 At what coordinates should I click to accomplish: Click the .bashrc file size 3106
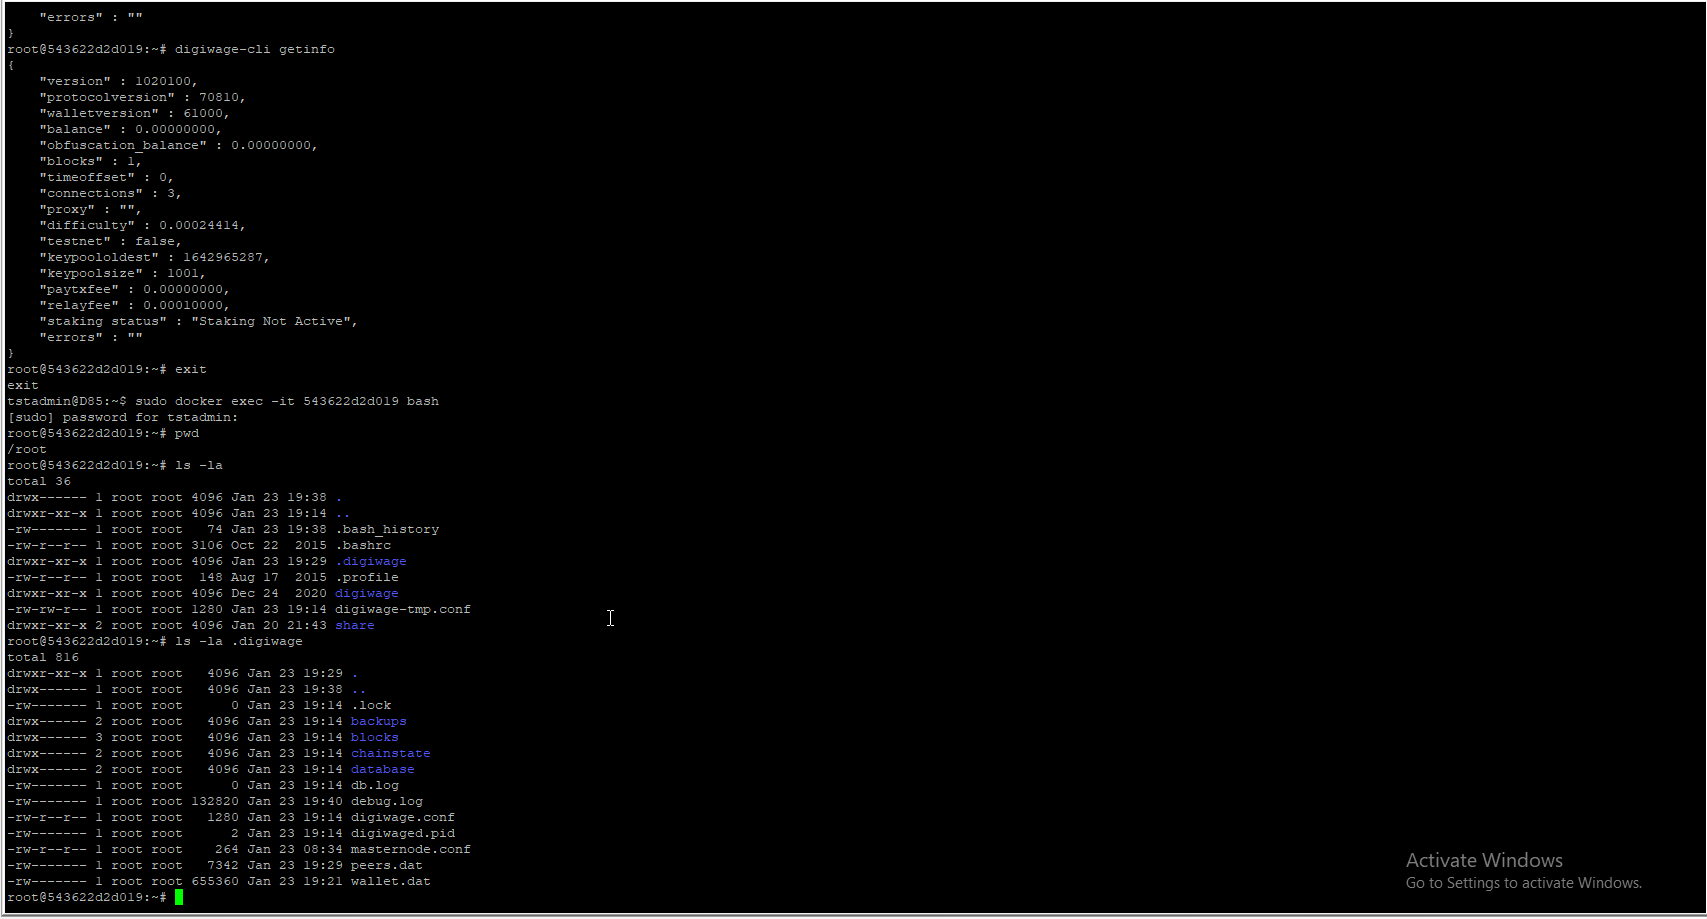pyautogui.click(x=207, y=545)
